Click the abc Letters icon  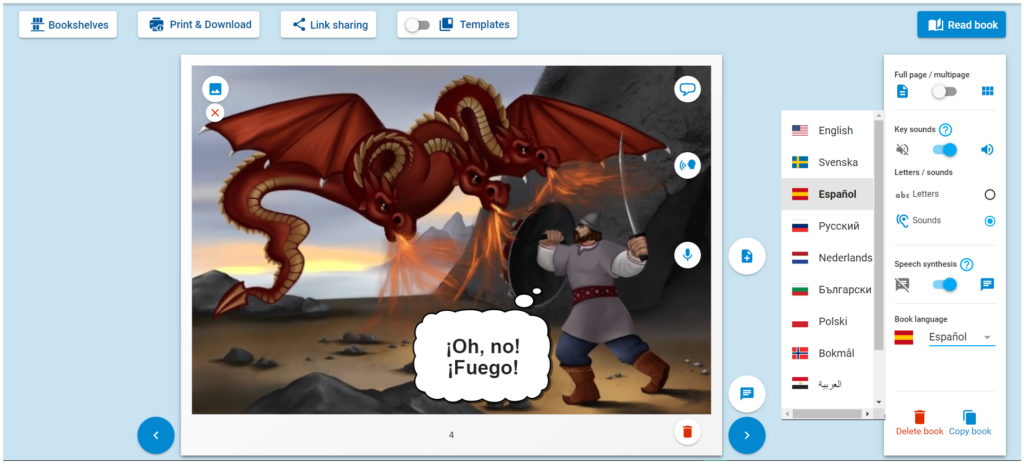point(903,194)
